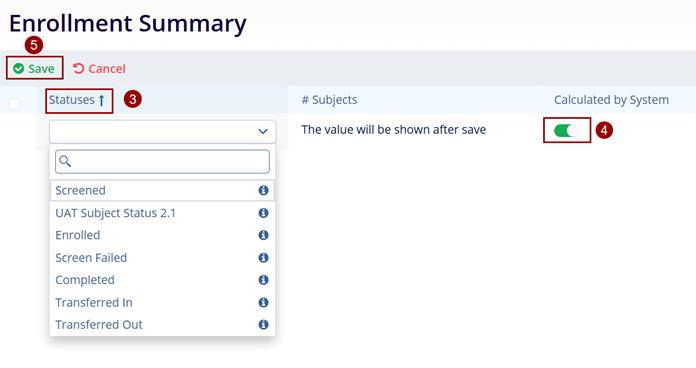Click the green Save button
Screen dimensions: 696x368
[34, 69]
